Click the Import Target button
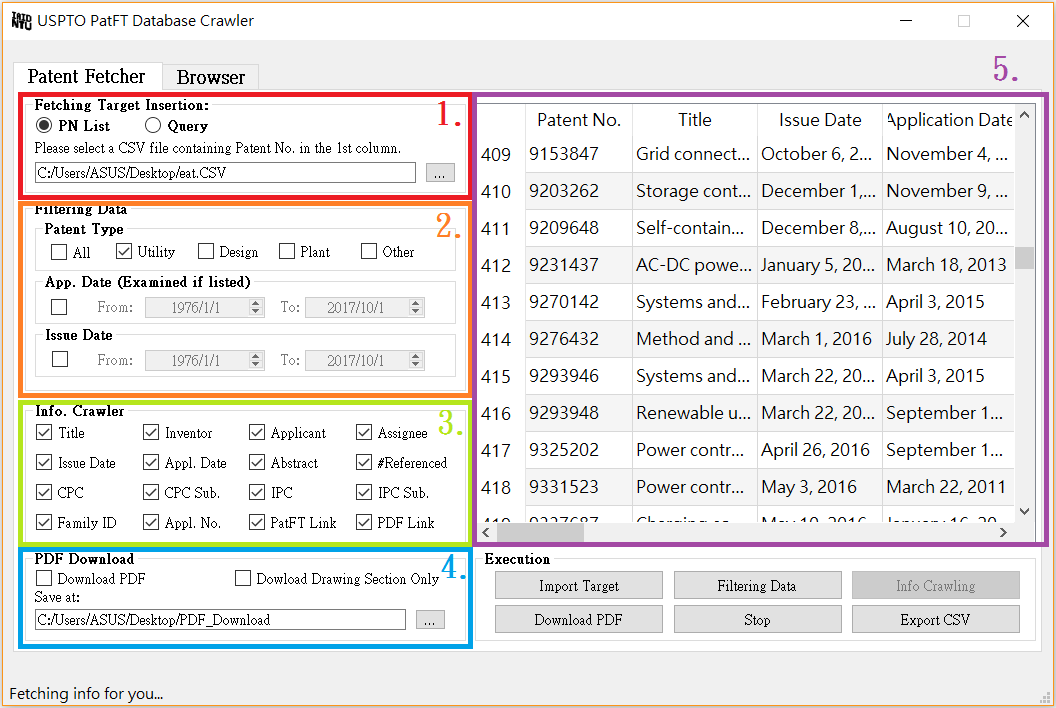The height and width of the screenshot is (708, 1056). click(579, 585)
